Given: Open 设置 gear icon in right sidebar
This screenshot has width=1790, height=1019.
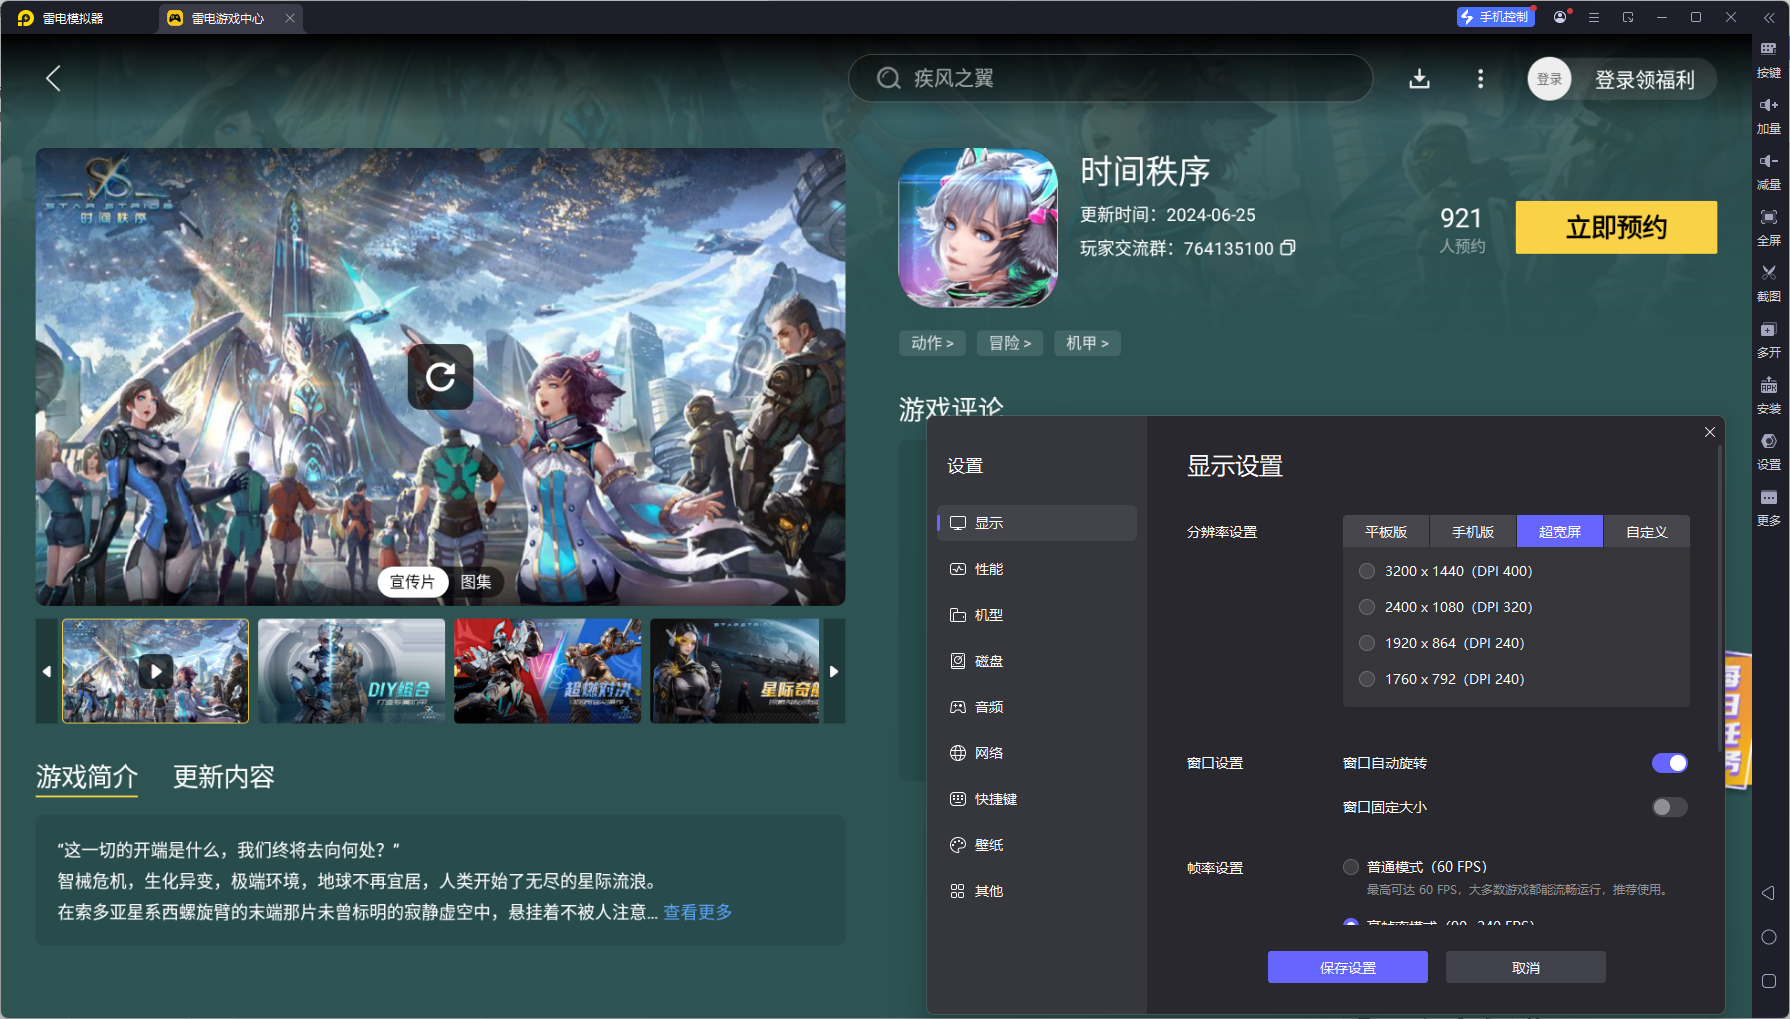Looking at the screenshot, I should coord(1768,451).
